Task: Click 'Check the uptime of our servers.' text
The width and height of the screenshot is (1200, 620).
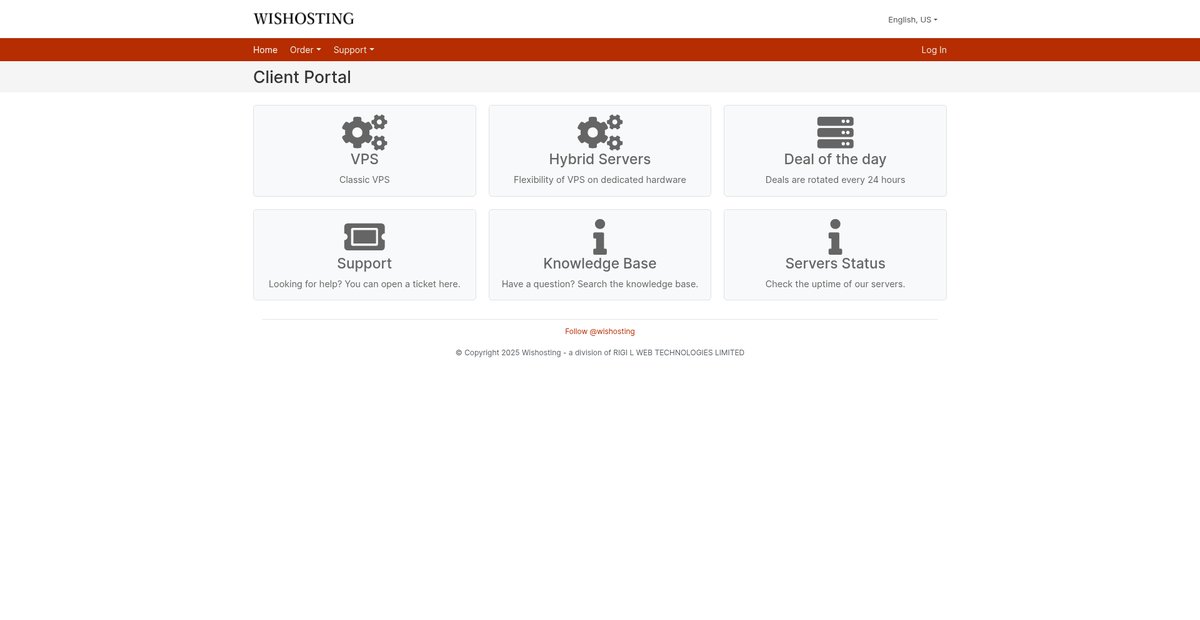Action: (835, 284)
